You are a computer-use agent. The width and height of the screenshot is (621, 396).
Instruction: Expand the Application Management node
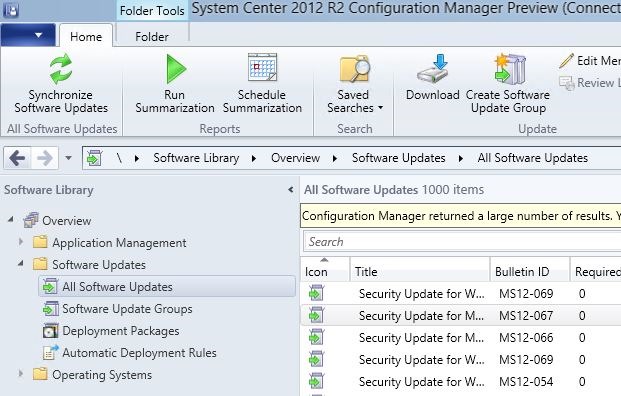tap(21, 241)
